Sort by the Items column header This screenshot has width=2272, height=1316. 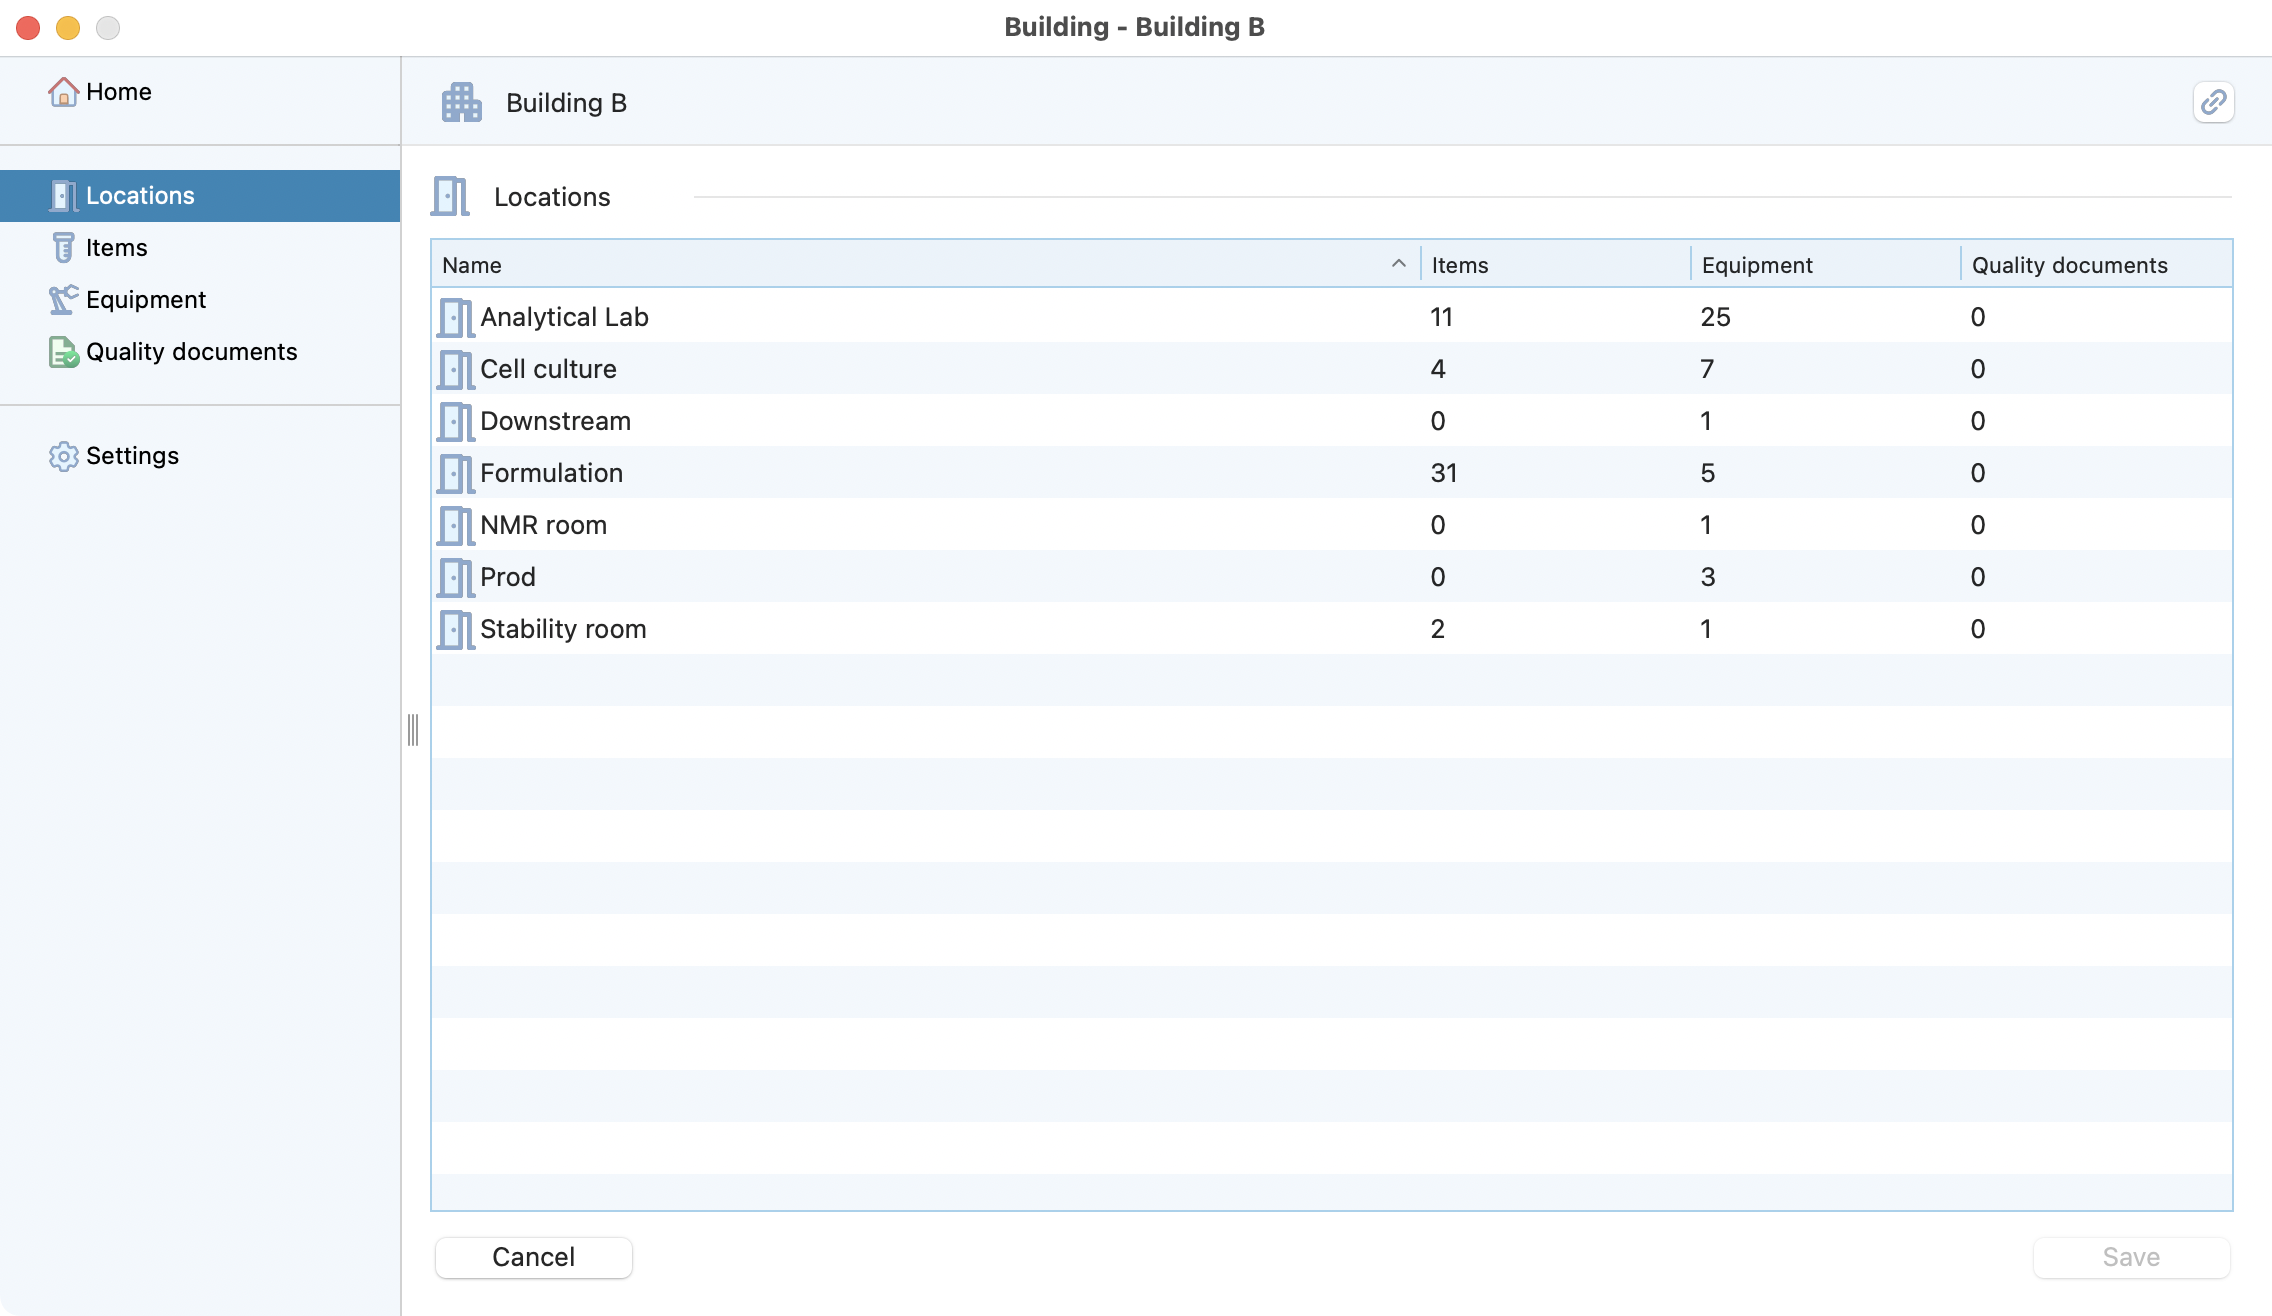click(1556, 265)
